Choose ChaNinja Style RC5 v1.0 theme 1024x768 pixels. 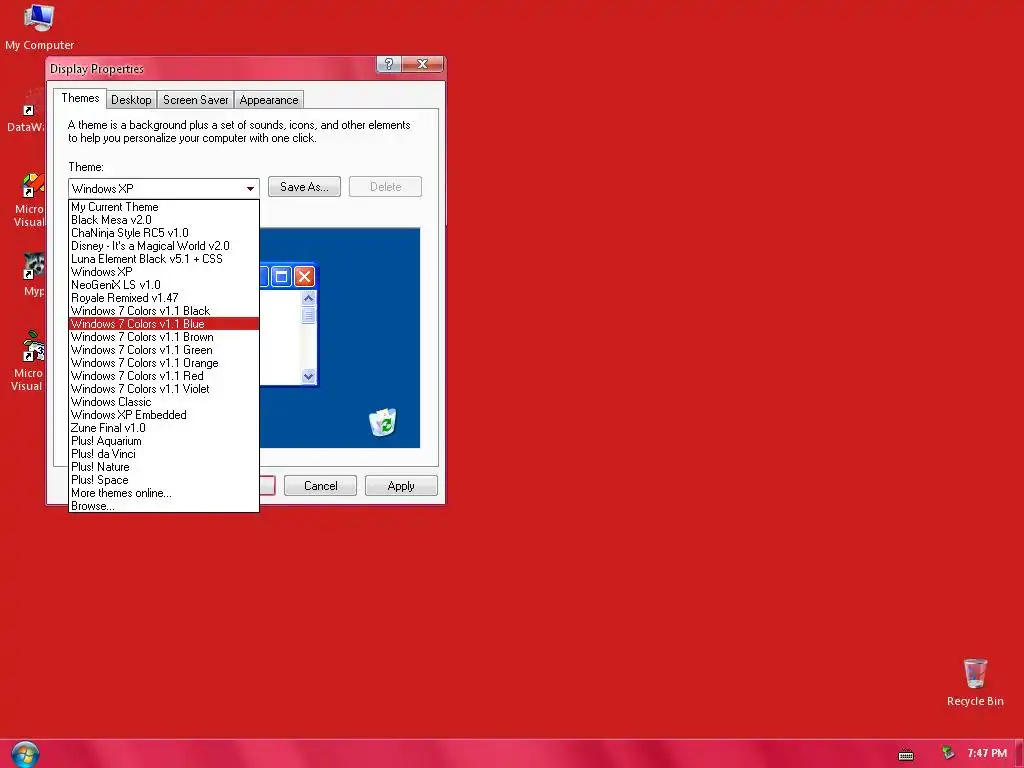pos(164,233)
